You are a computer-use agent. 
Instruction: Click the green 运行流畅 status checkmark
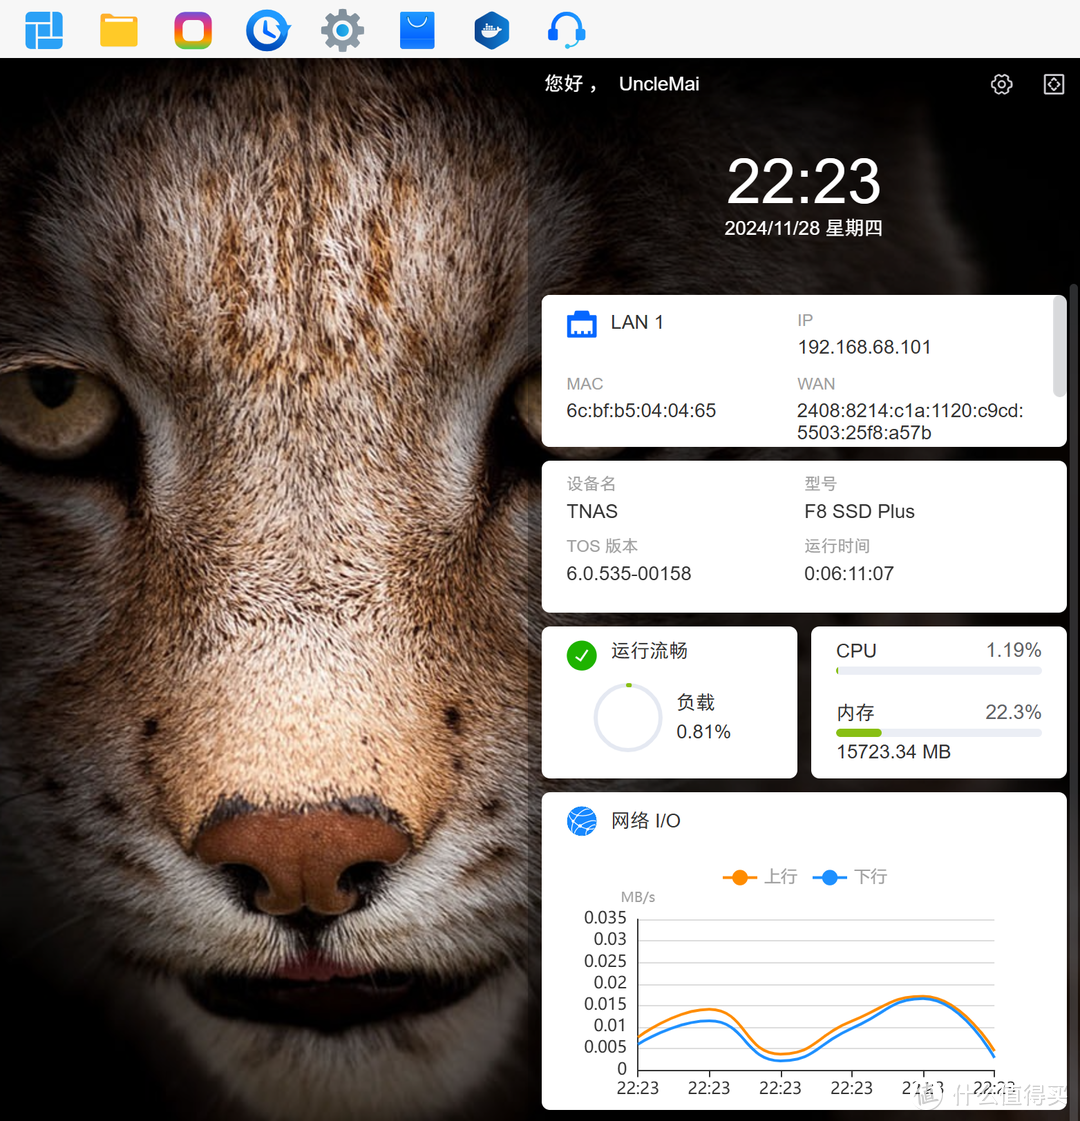coord(582,655)
